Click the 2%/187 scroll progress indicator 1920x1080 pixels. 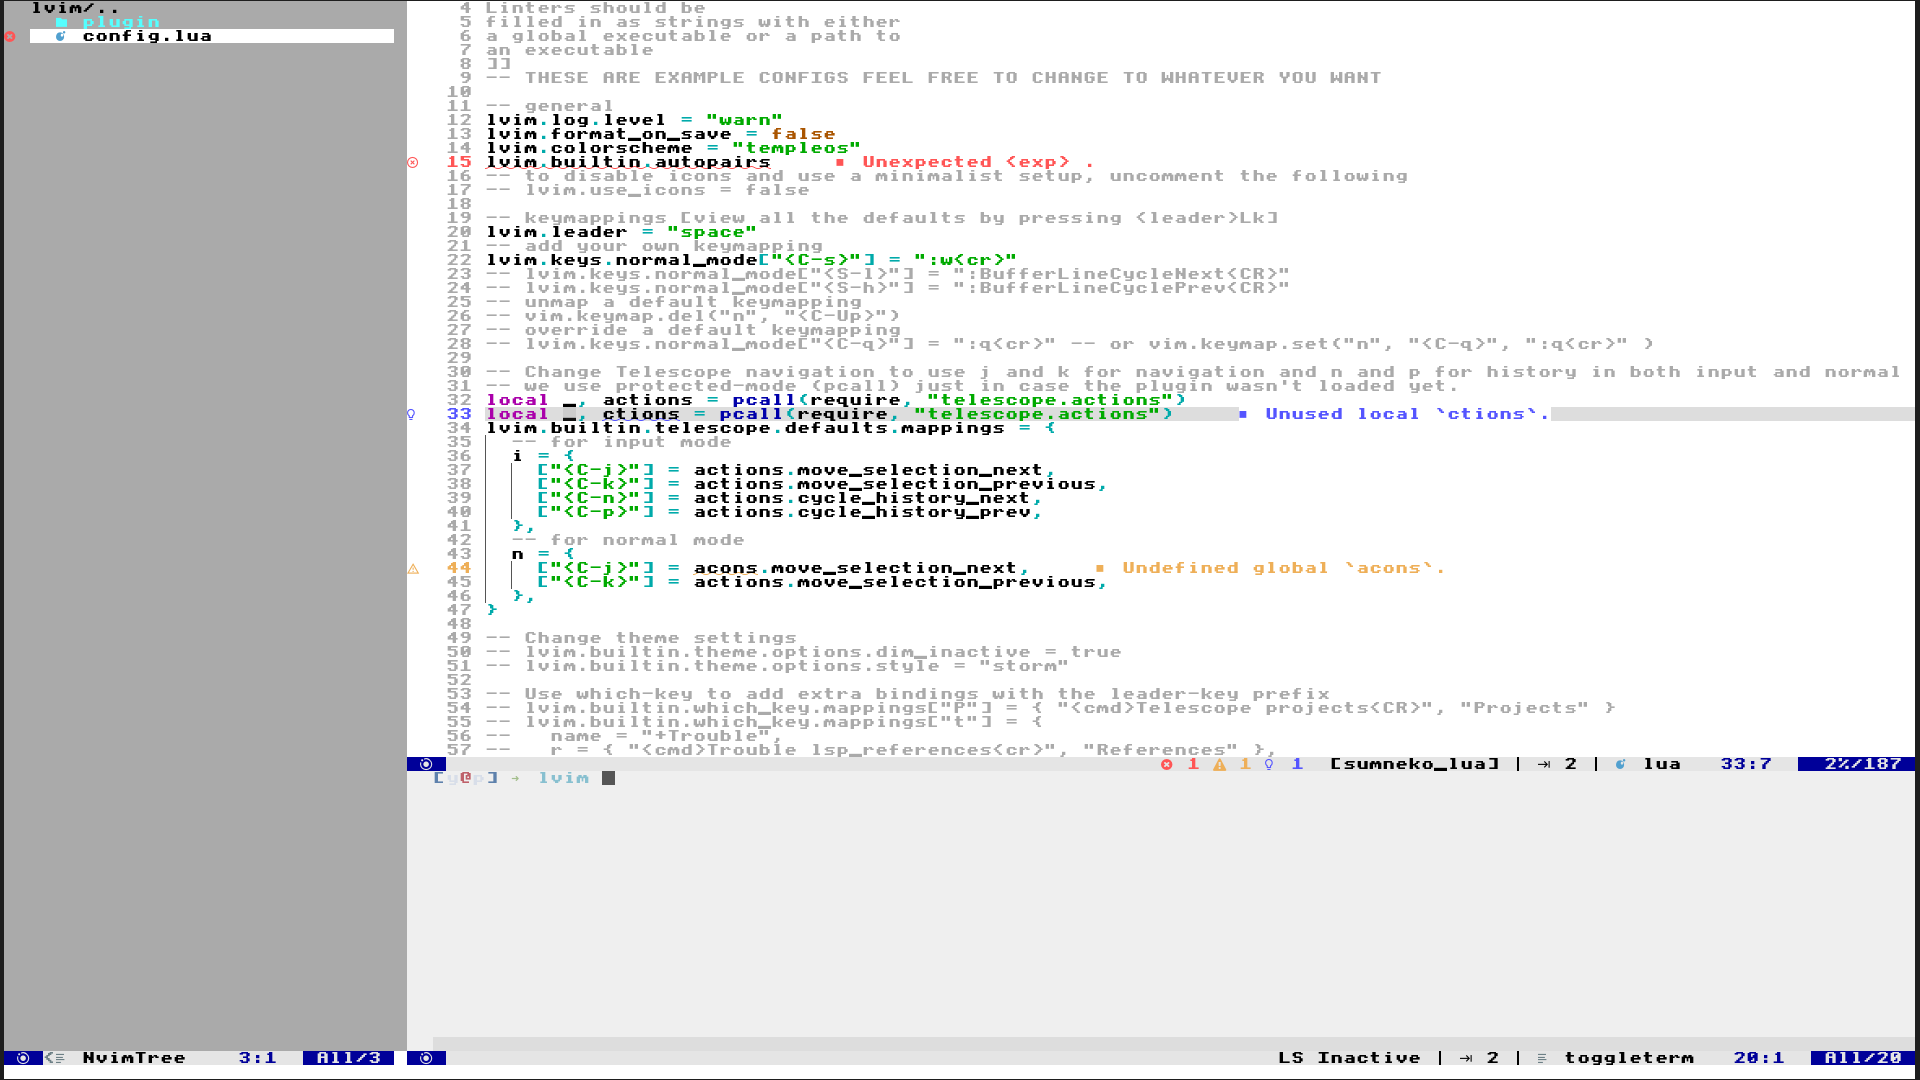click(x=1862, y=764)
